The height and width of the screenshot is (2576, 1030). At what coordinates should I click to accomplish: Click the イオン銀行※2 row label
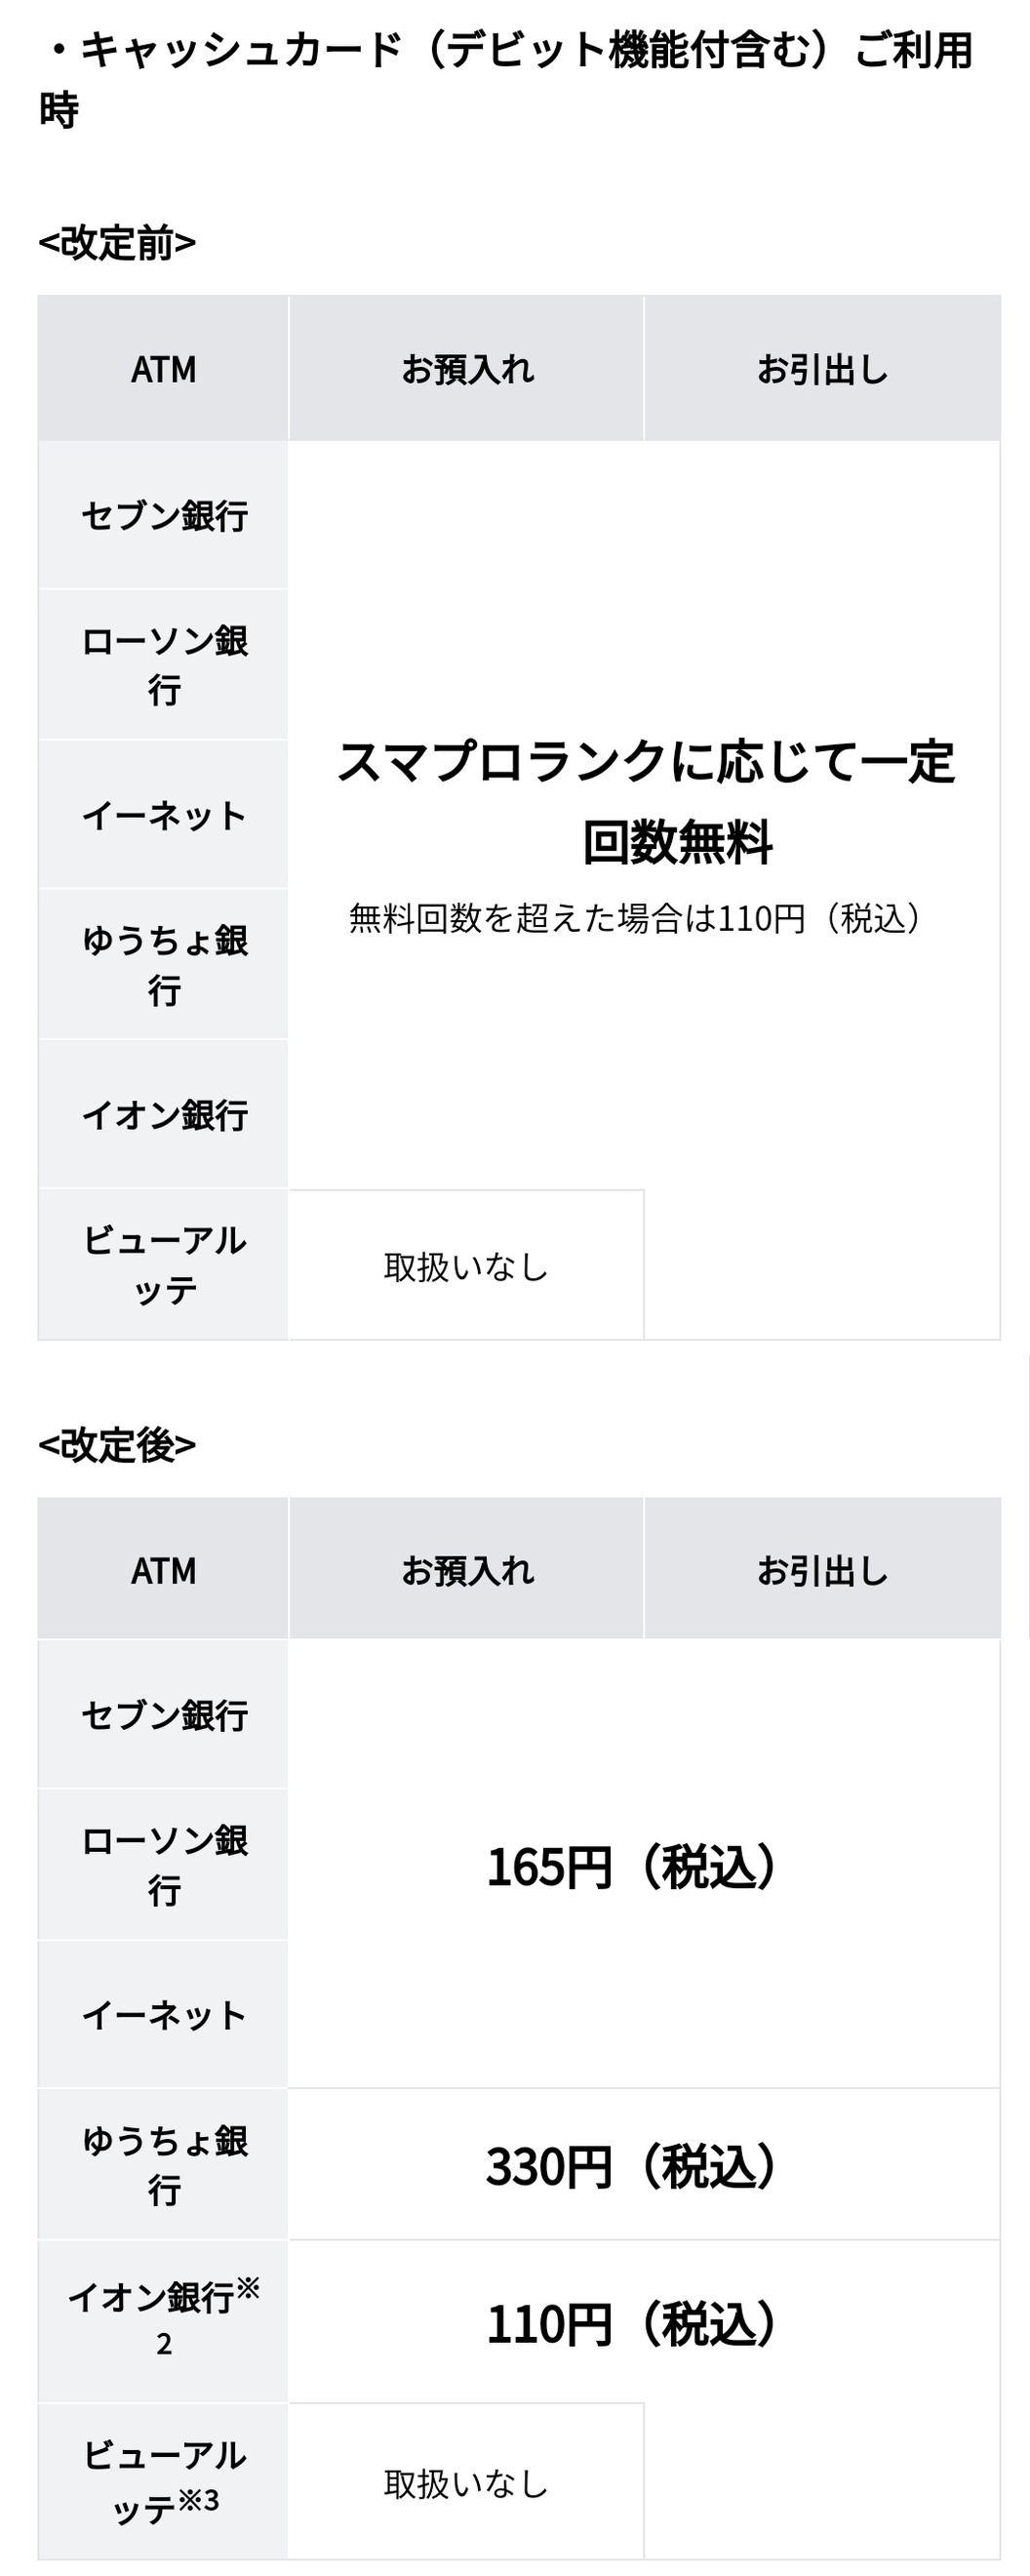[x=163, y=2320]
